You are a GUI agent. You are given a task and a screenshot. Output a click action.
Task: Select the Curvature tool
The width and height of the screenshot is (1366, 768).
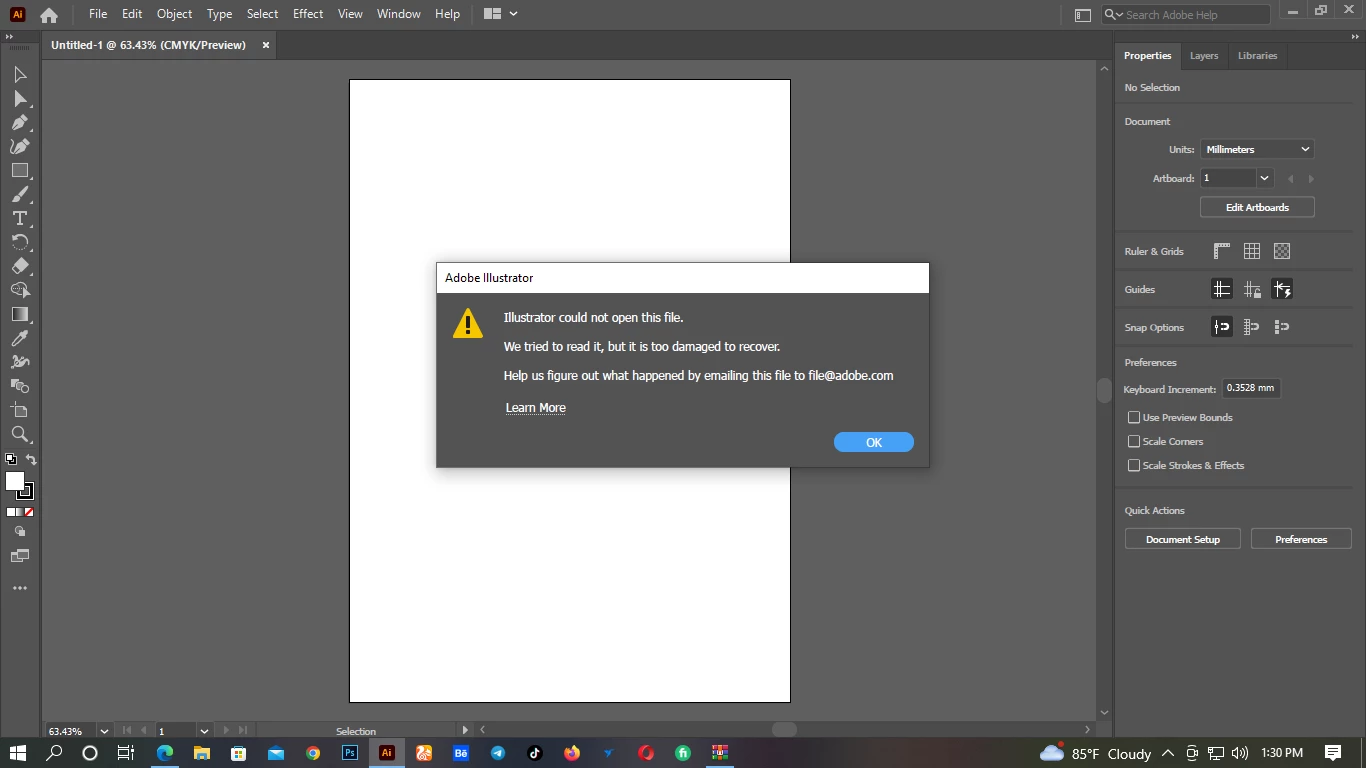tap(20, 147)
